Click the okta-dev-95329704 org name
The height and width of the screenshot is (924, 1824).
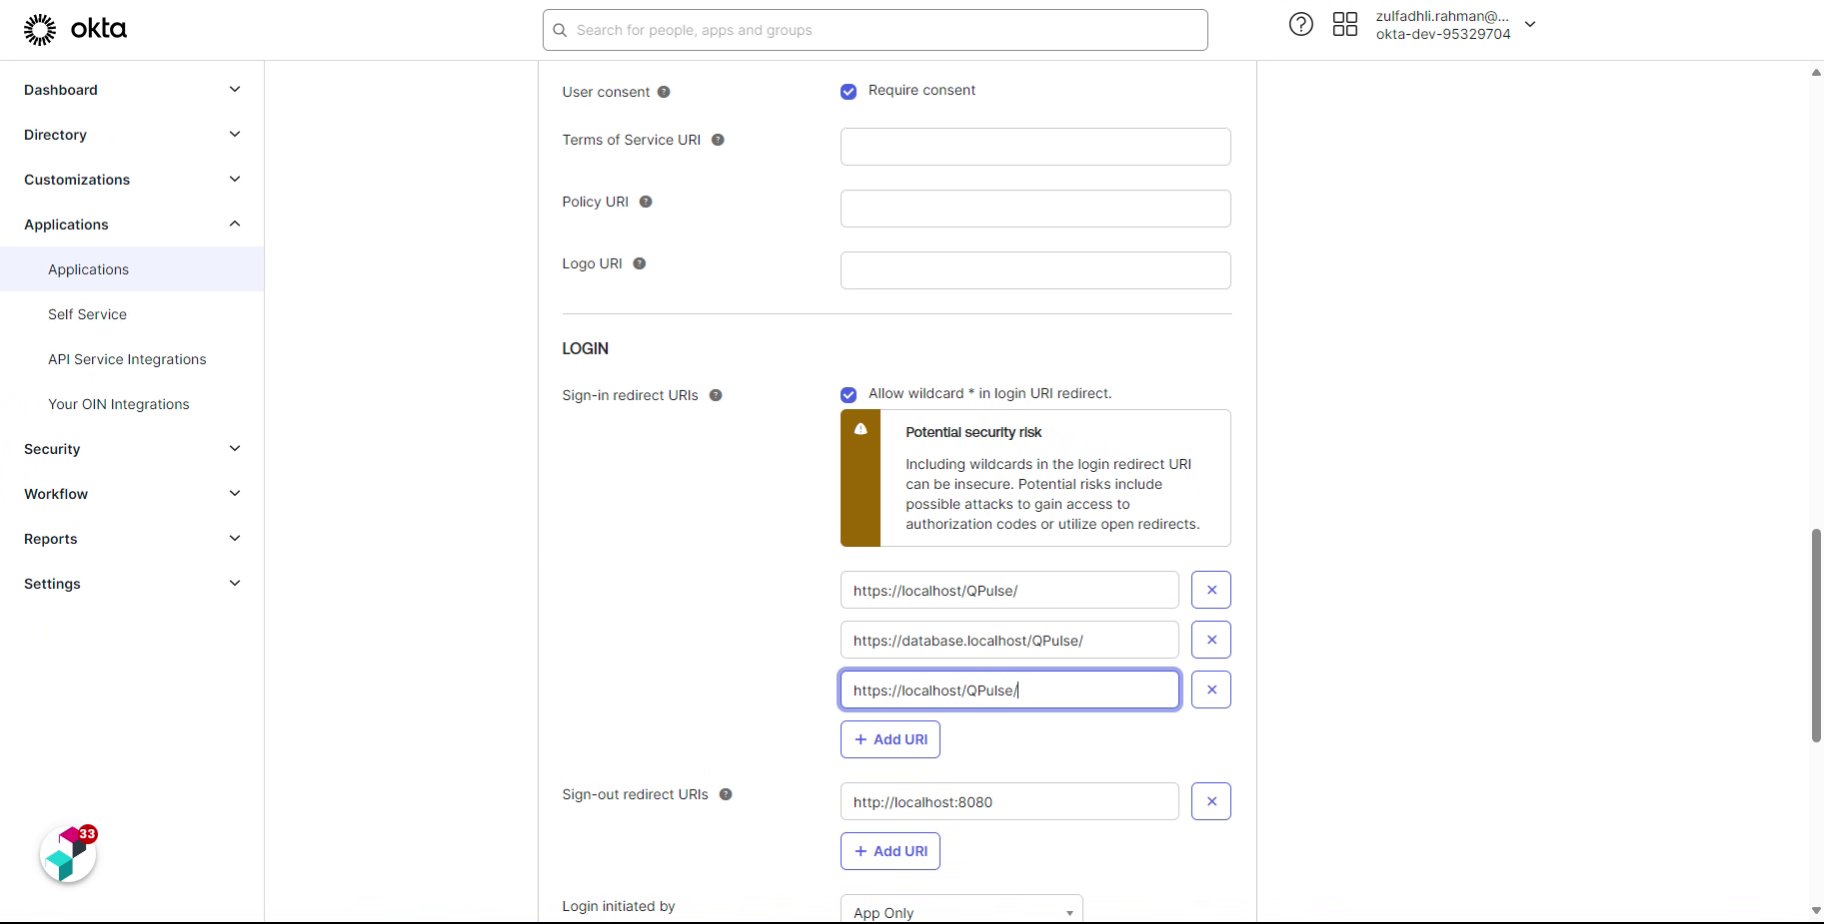1443,34
